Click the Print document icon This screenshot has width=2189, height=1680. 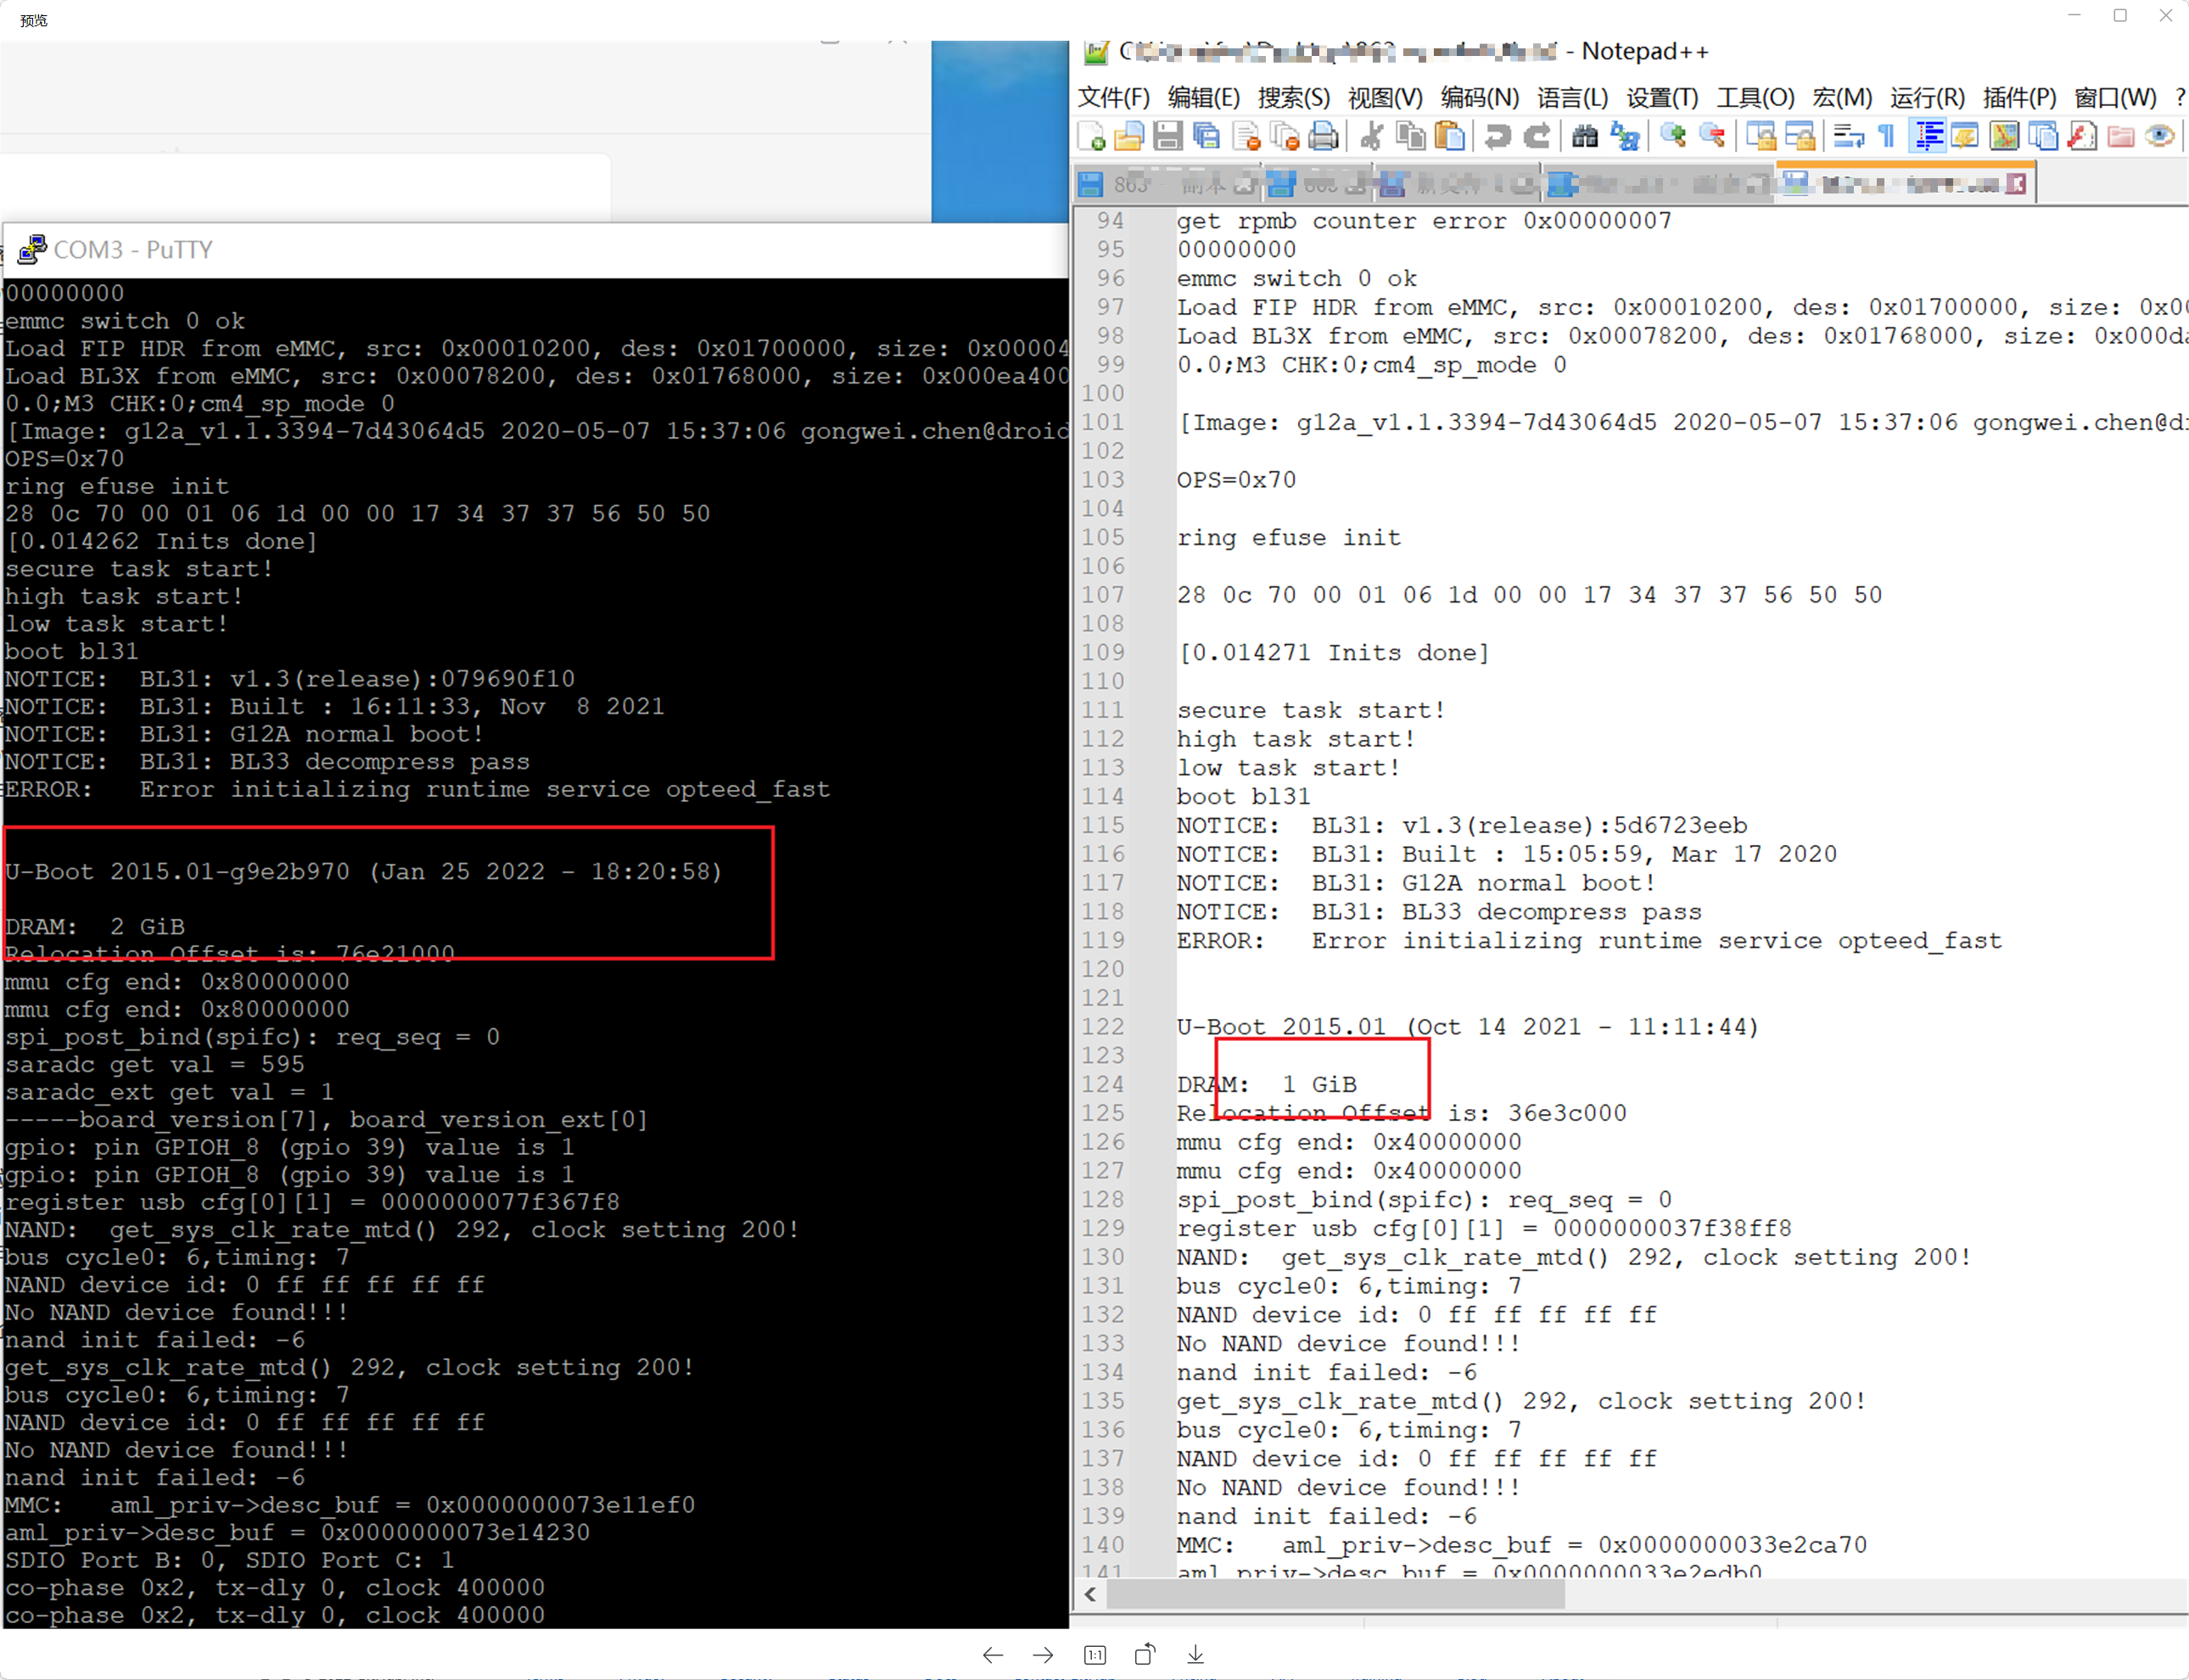point(1323,136)
